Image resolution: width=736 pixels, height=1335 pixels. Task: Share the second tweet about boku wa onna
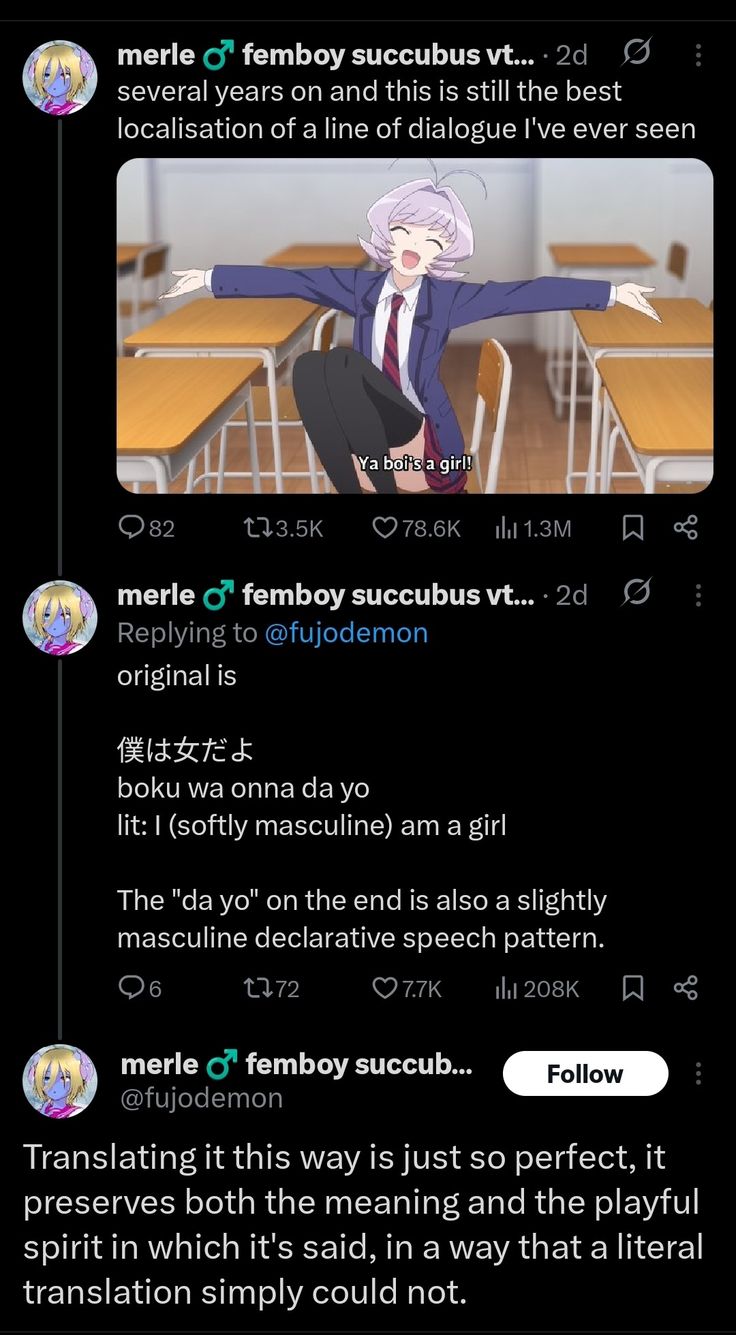685,988
